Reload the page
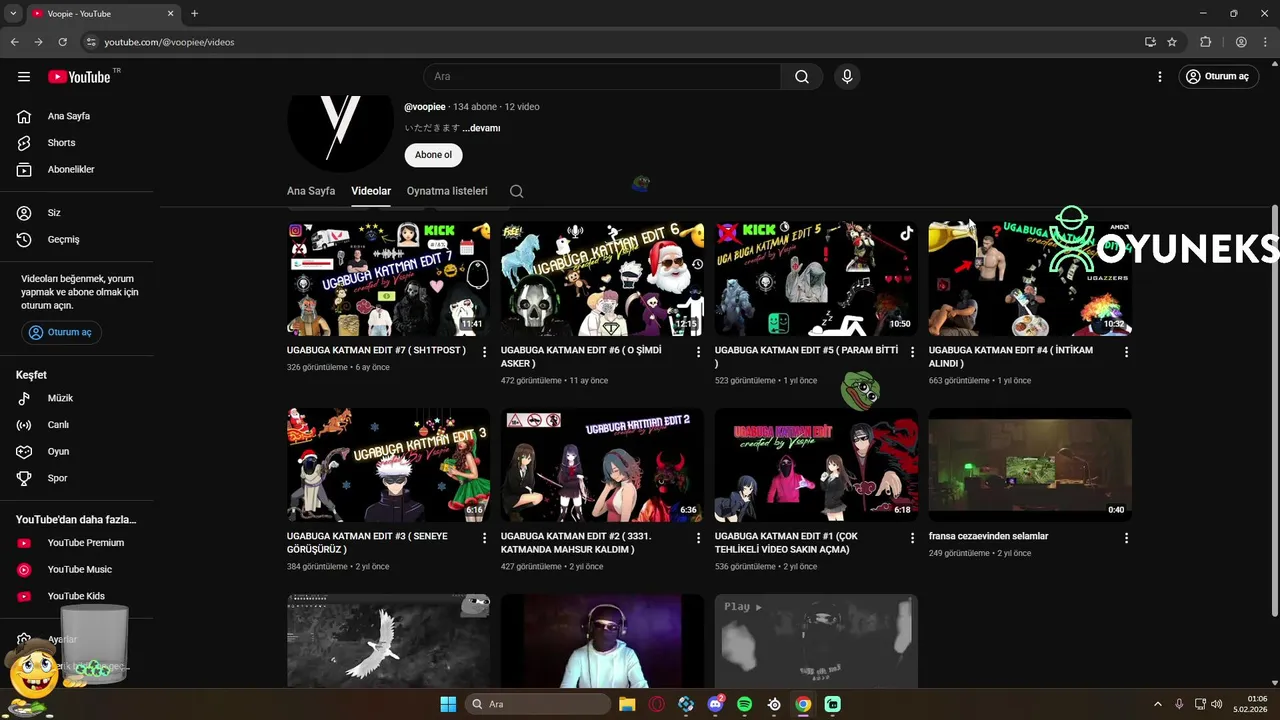This screenshot has width=1280, height=720. (62, 42)
